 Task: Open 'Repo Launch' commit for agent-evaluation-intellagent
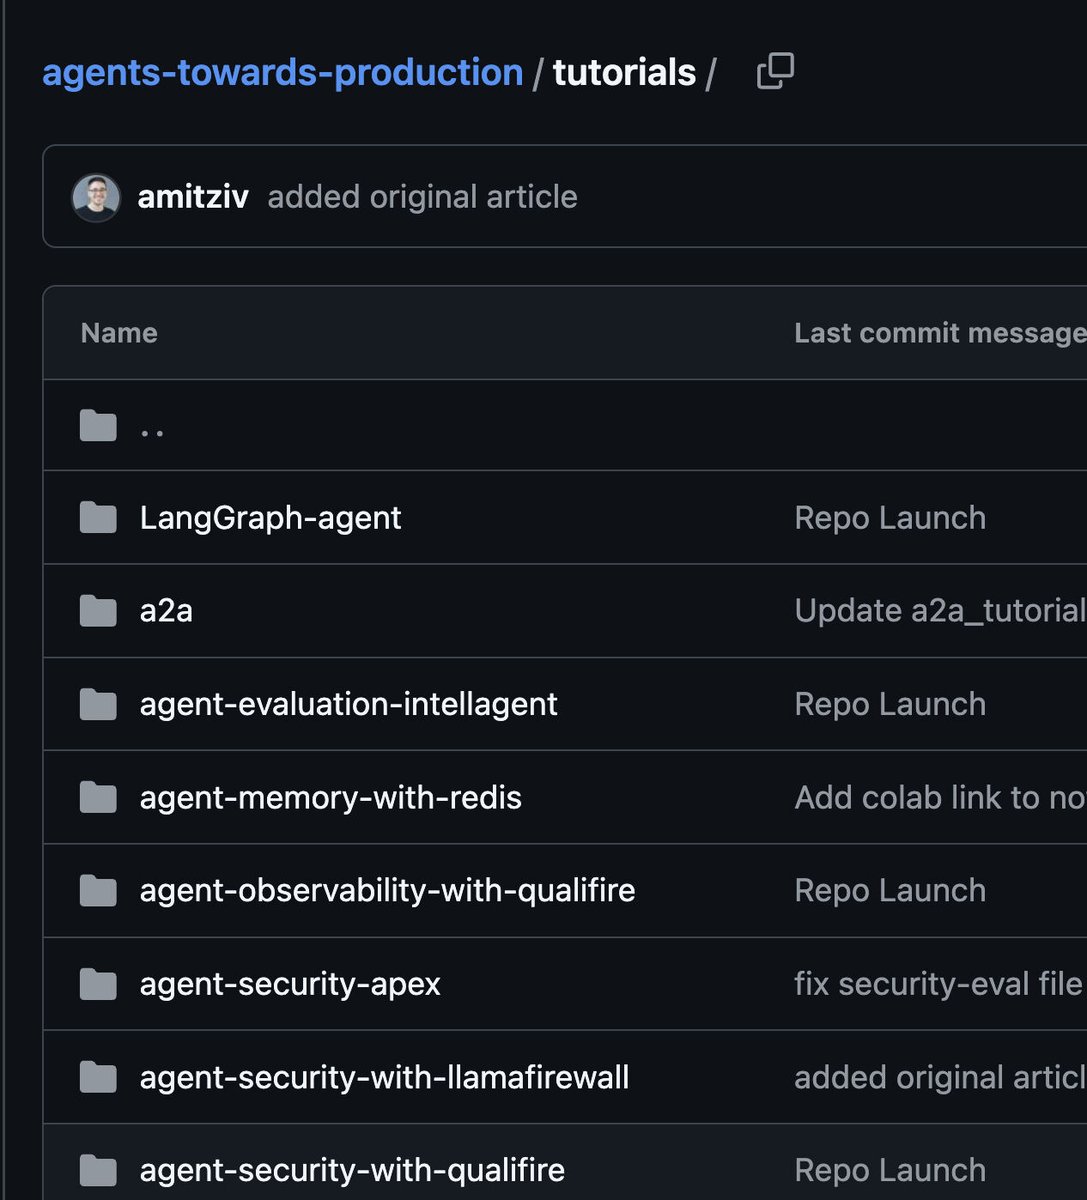890,704
